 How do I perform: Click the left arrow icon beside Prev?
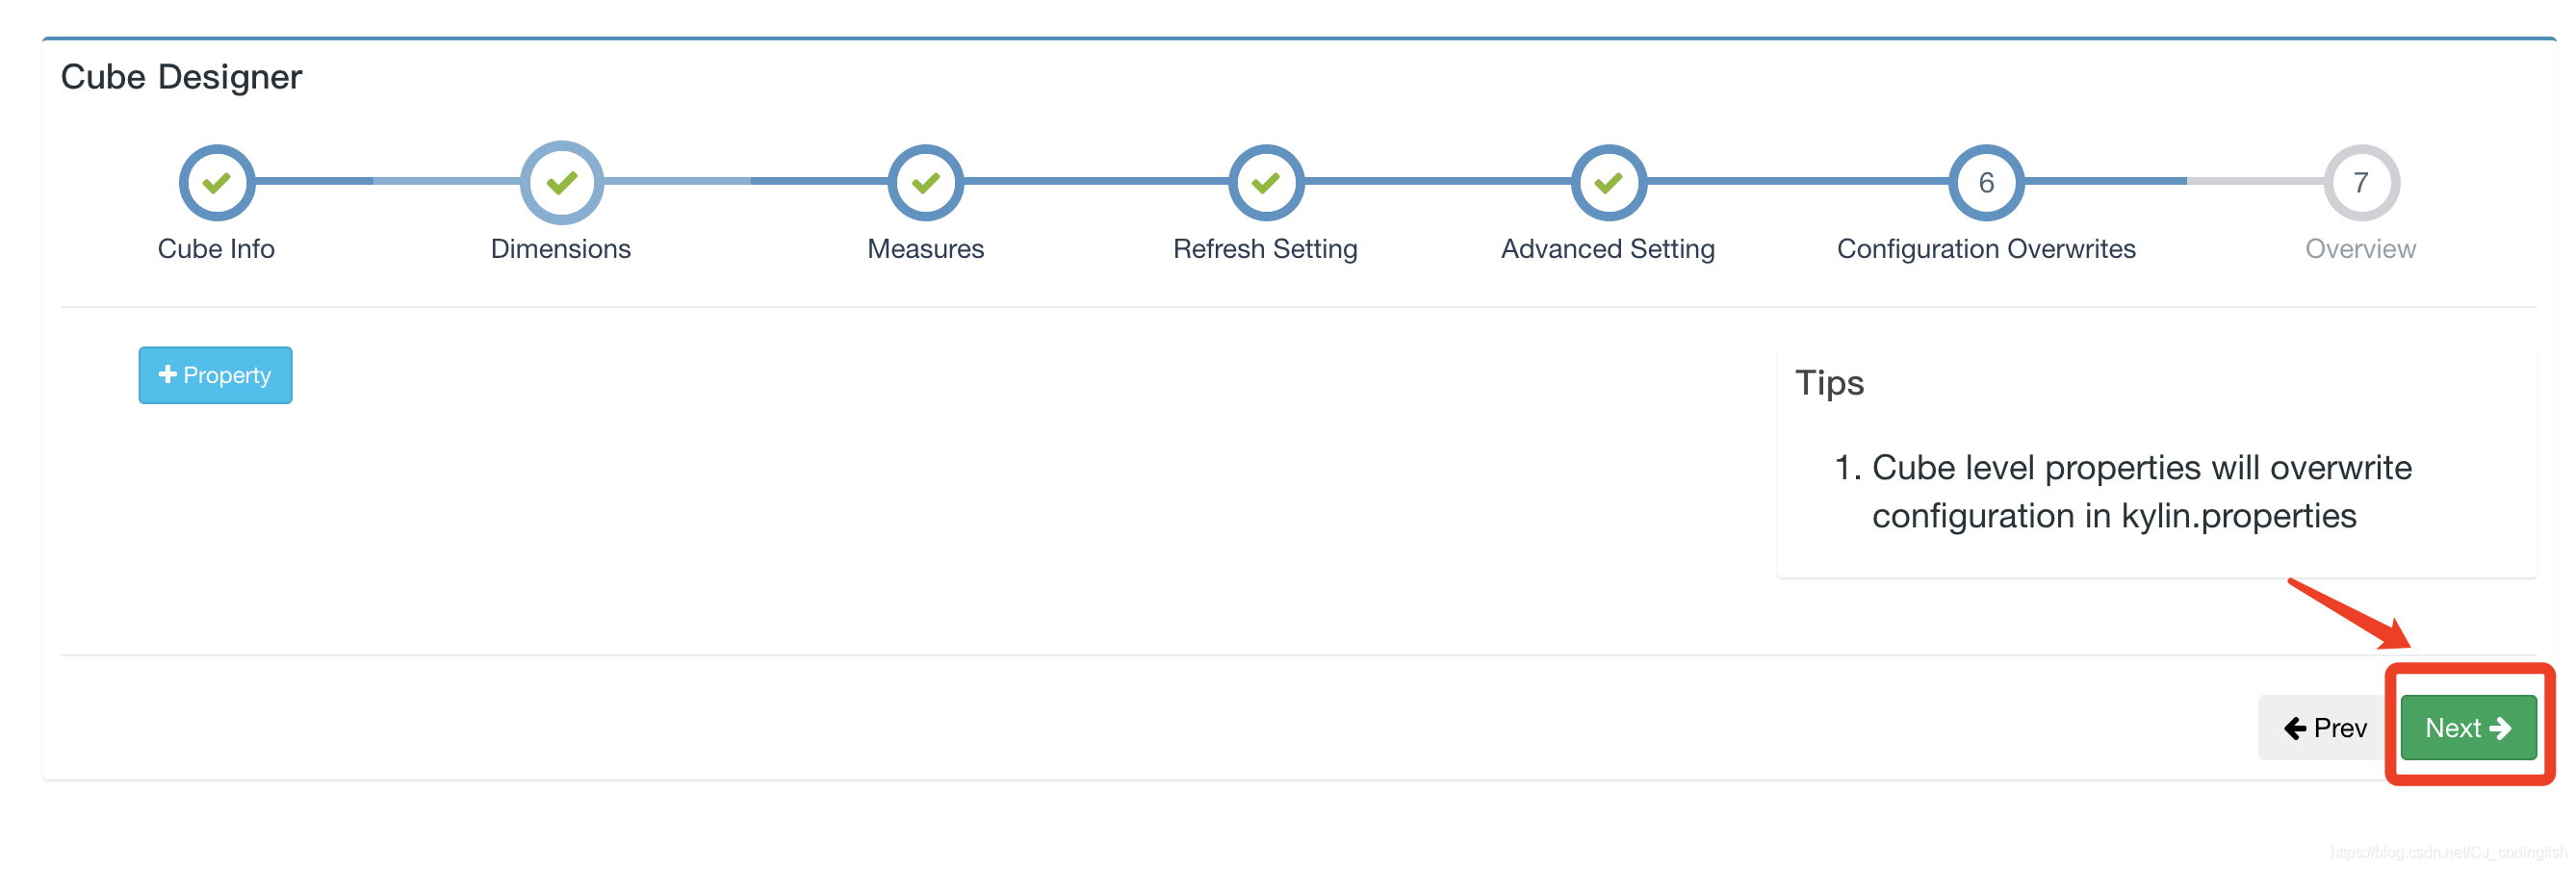(2295, 728)
